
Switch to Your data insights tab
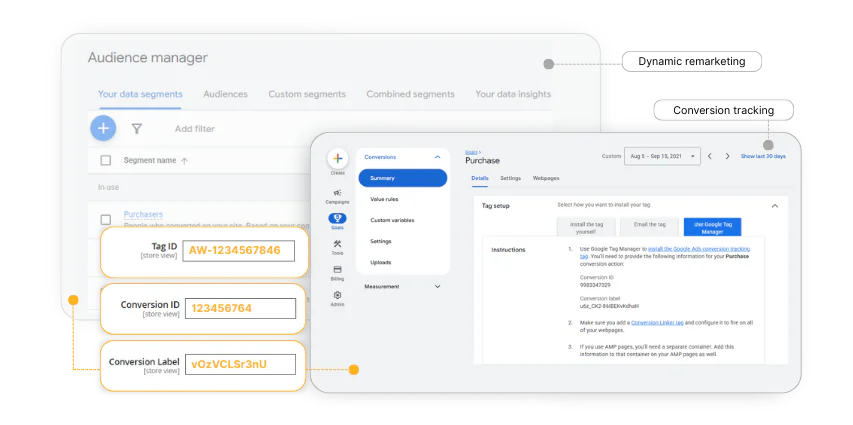[513, 94]
